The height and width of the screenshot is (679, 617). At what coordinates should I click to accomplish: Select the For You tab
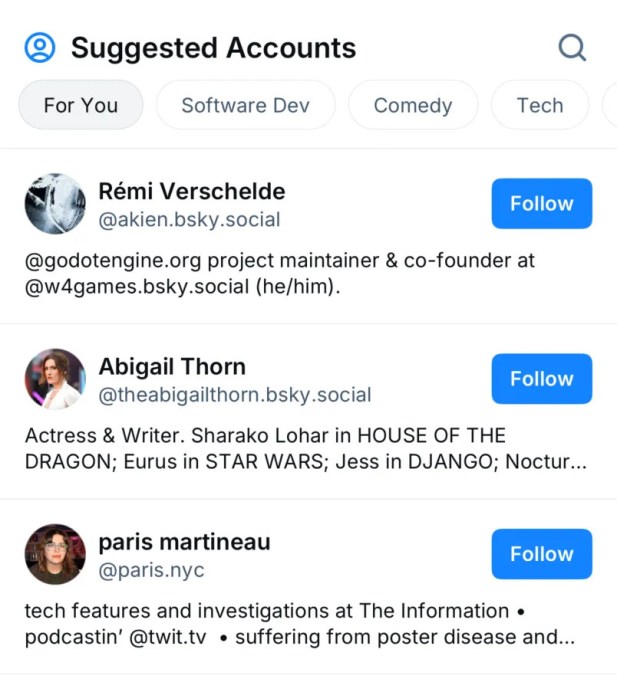click(81, 105)
